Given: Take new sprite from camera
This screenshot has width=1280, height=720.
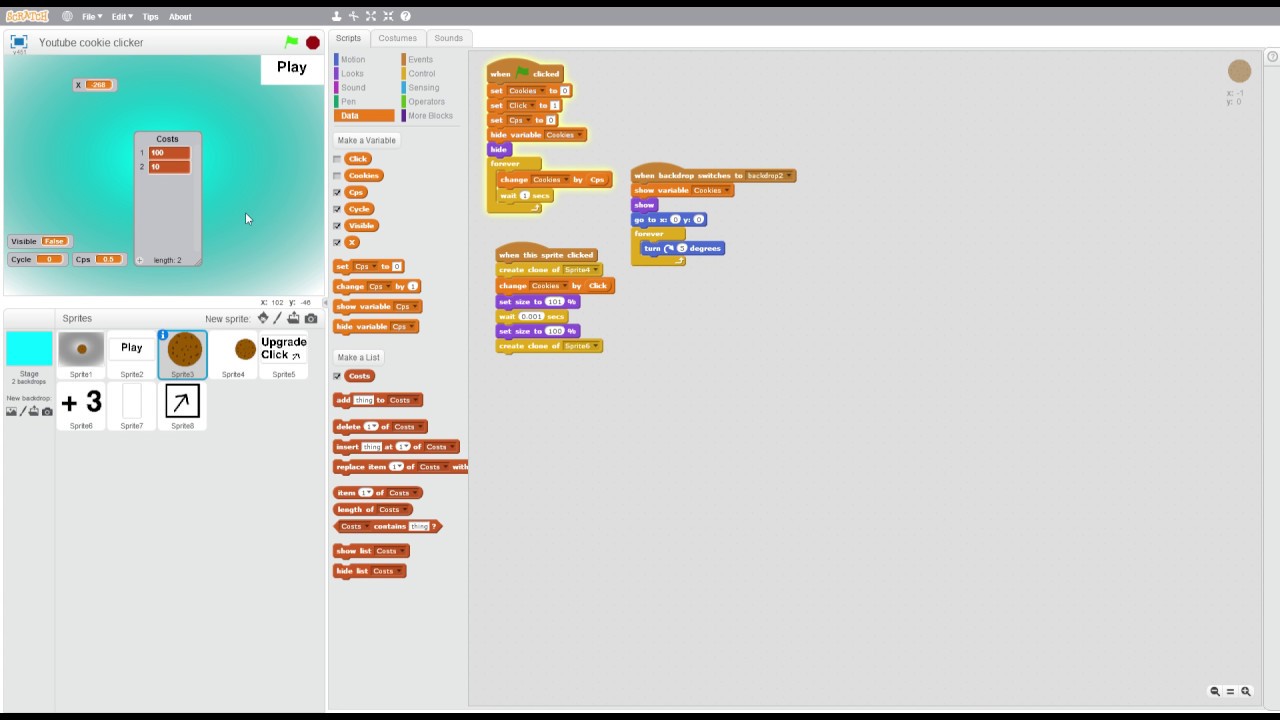Looking at the screenshot, I should tap(311, 318).
